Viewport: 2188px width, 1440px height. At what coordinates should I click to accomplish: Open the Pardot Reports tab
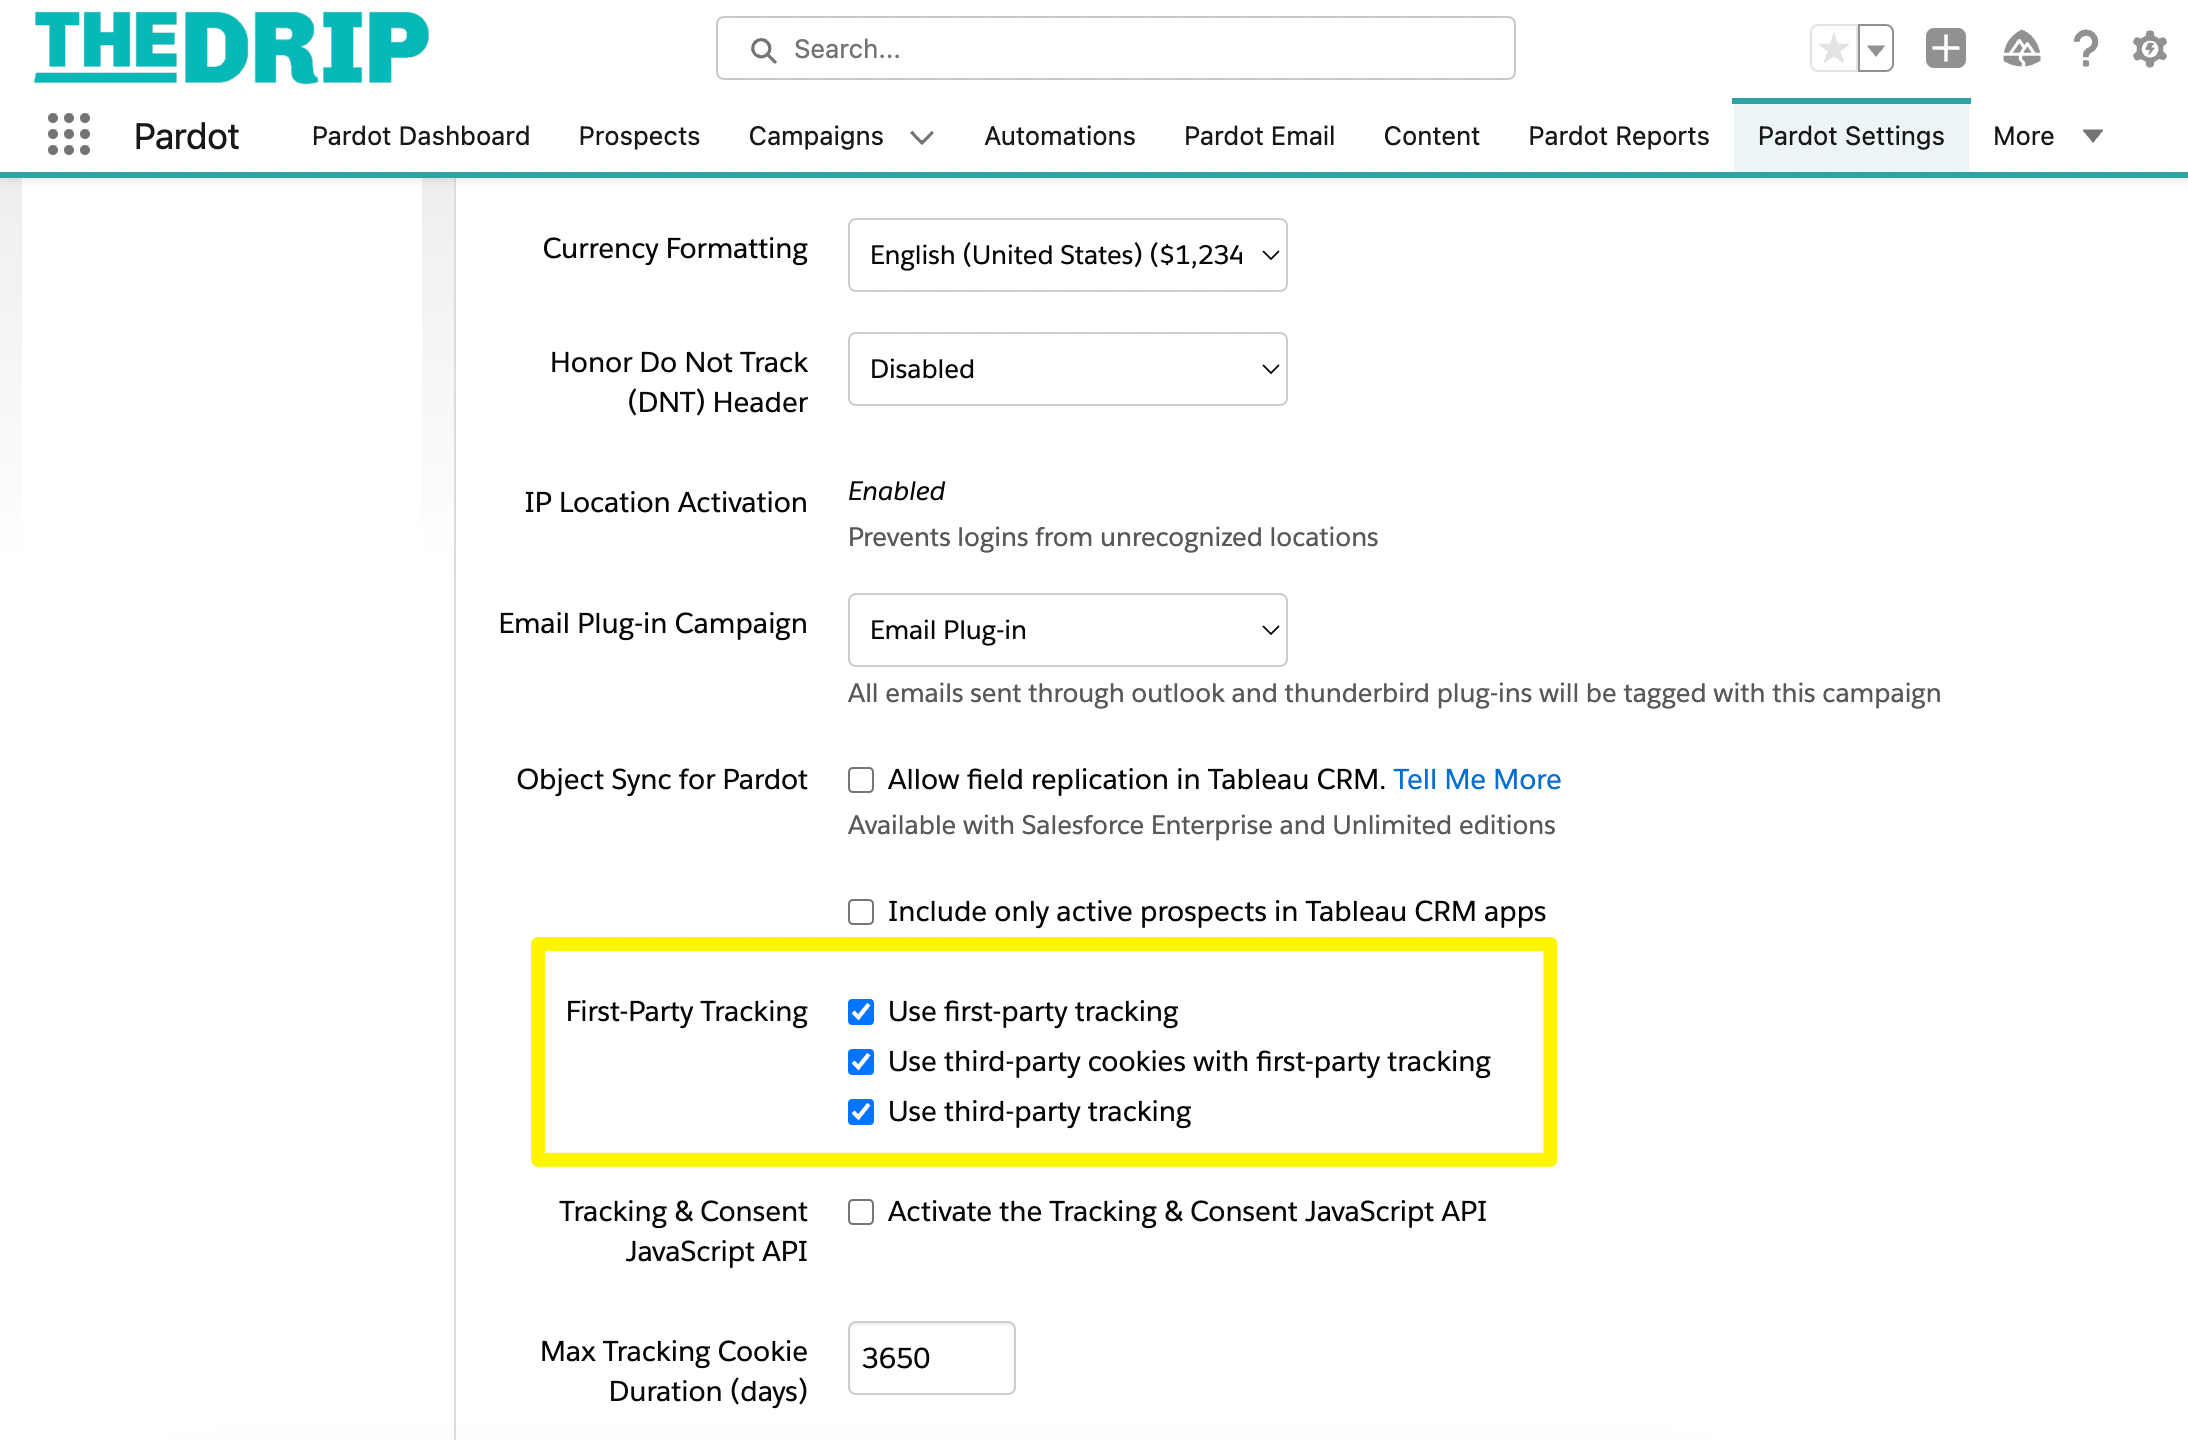[1619, 136]
